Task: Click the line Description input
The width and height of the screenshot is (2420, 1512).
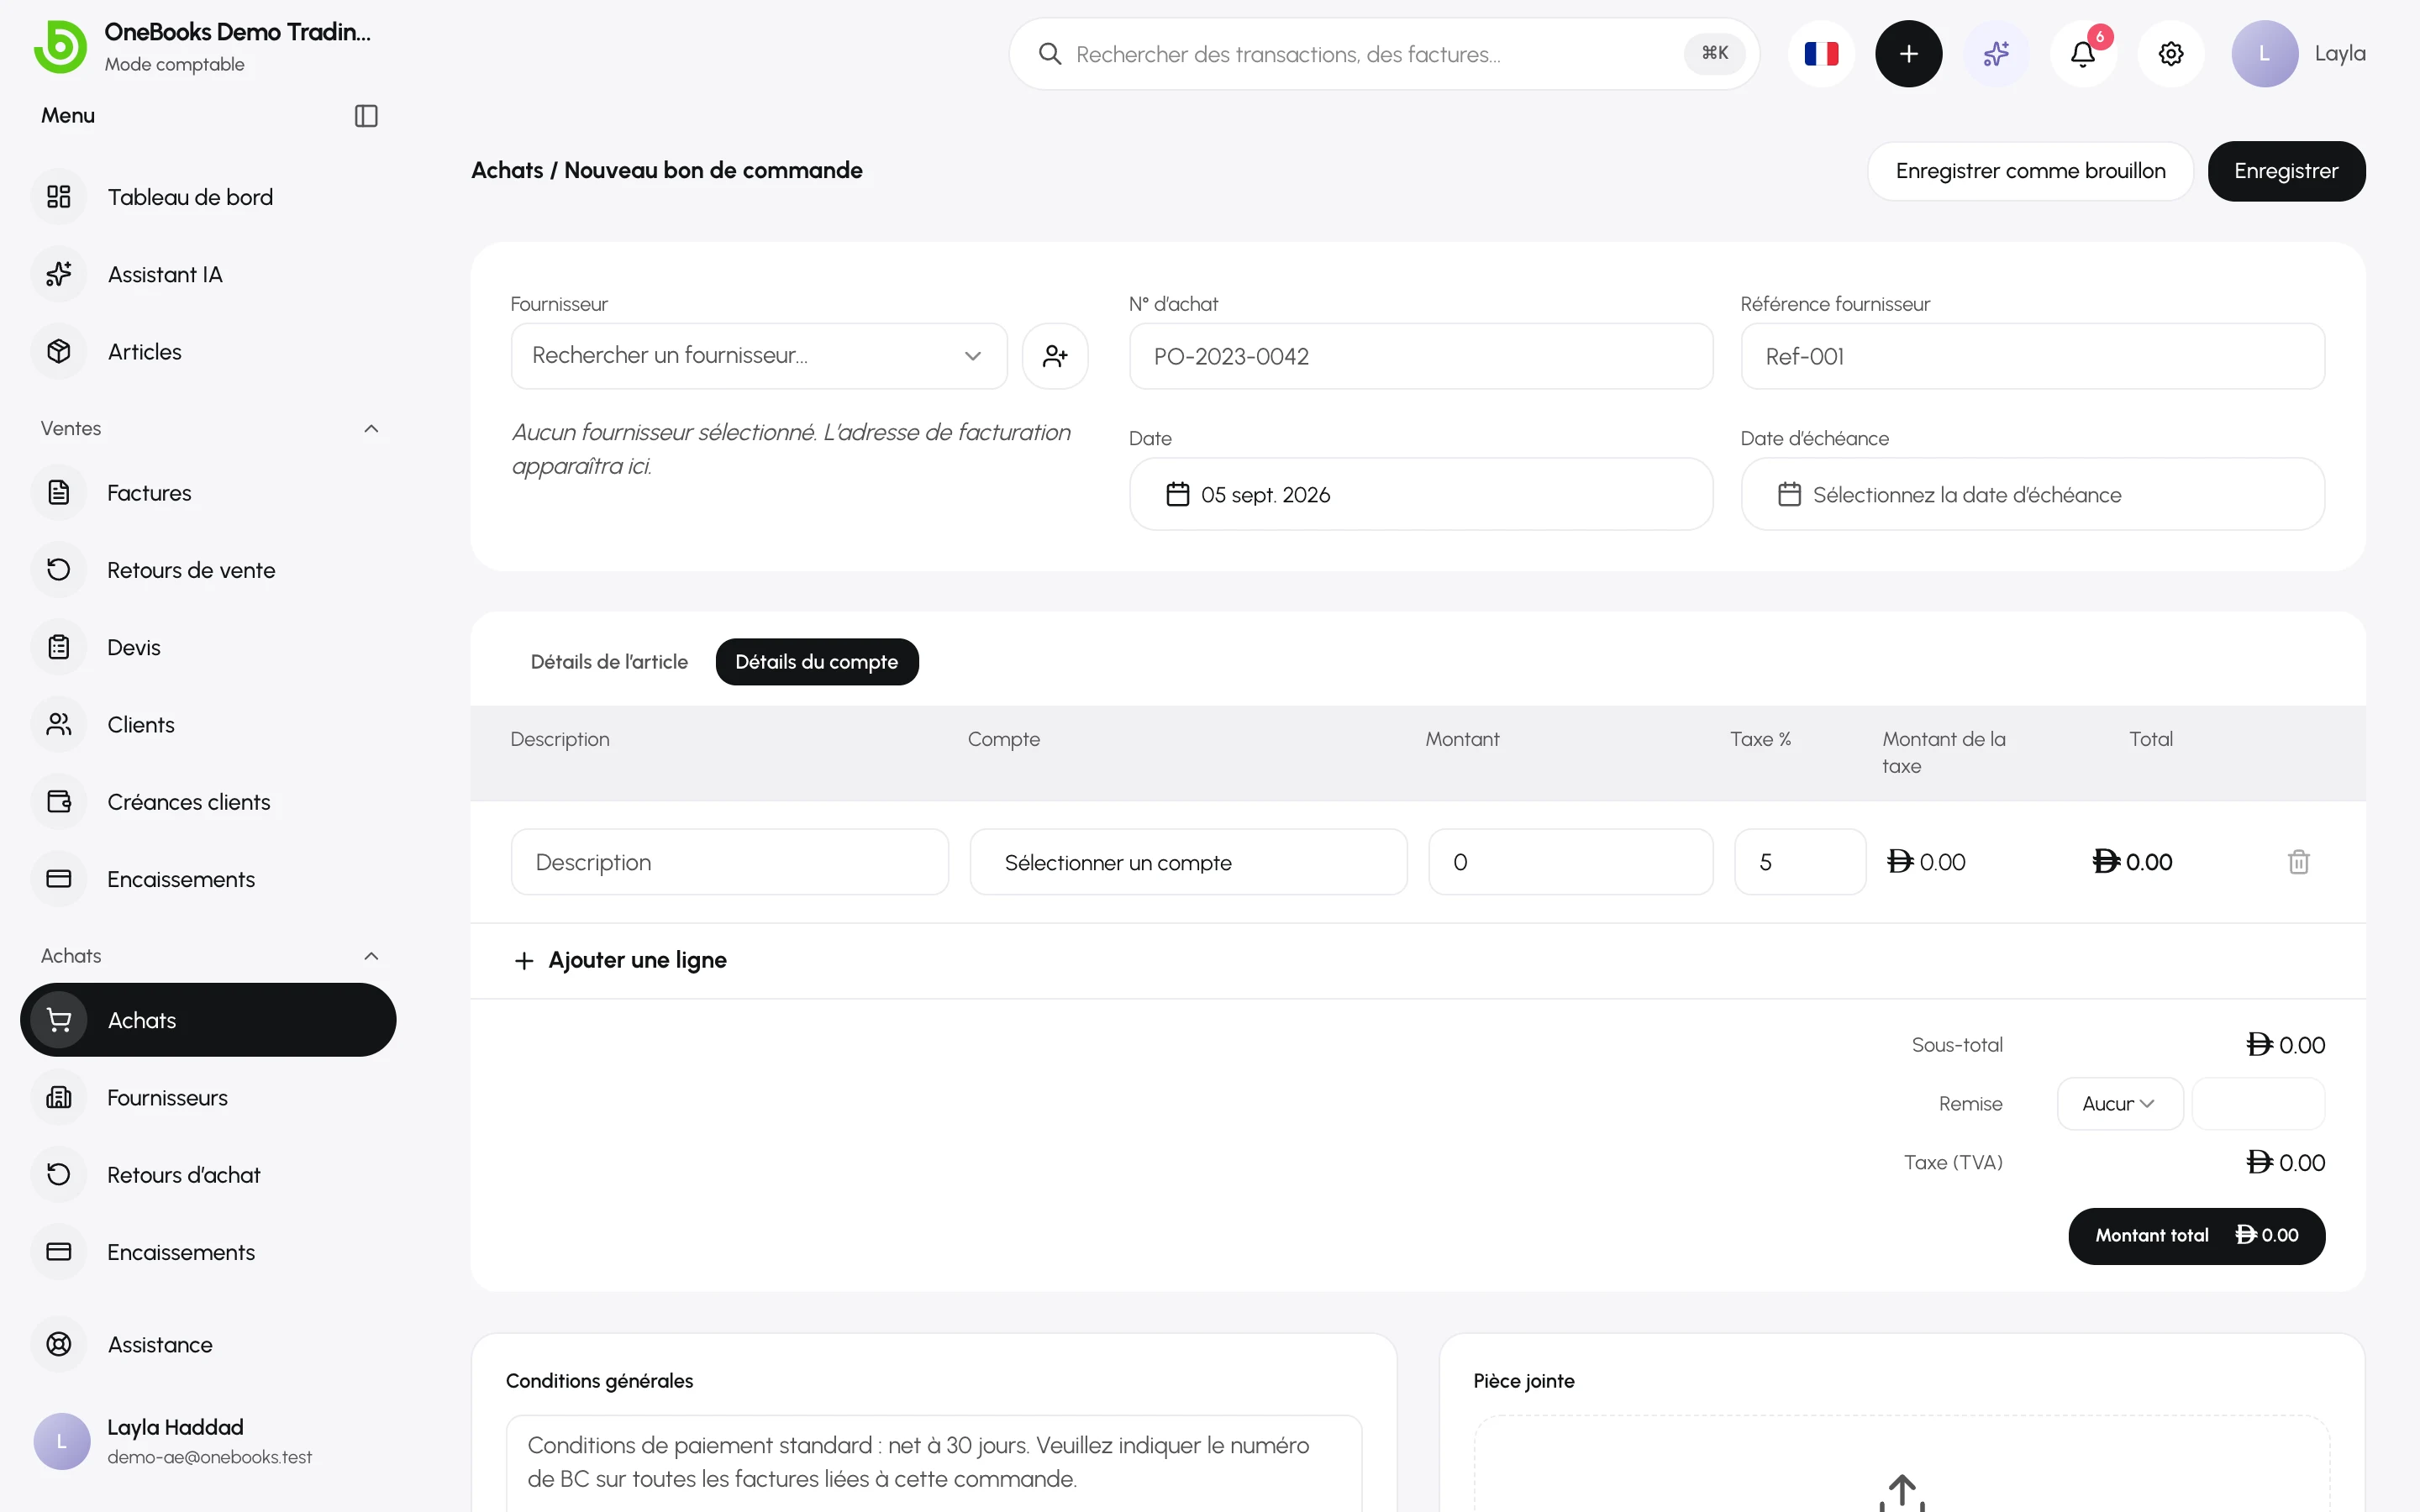Action: [x=730, y=862]
